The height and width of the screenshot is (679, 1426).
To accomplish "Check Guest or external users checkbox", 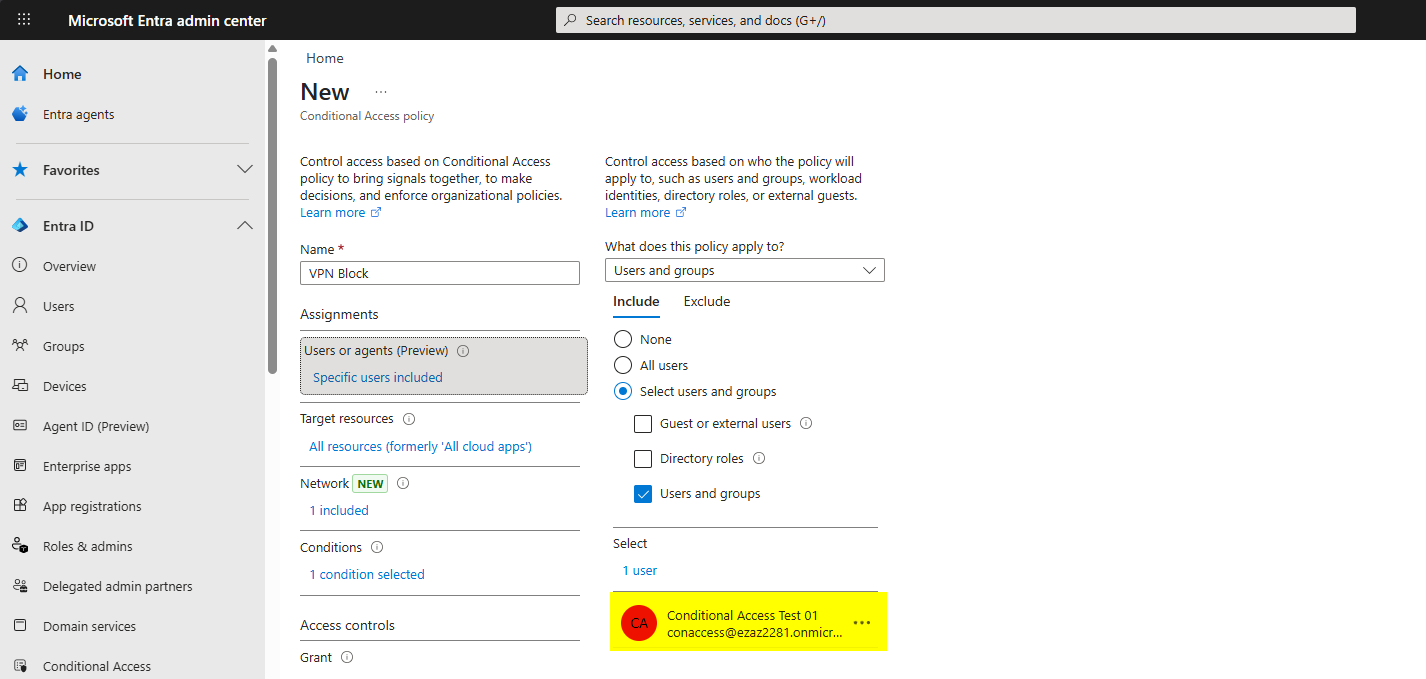I will [x=643, y=424].
